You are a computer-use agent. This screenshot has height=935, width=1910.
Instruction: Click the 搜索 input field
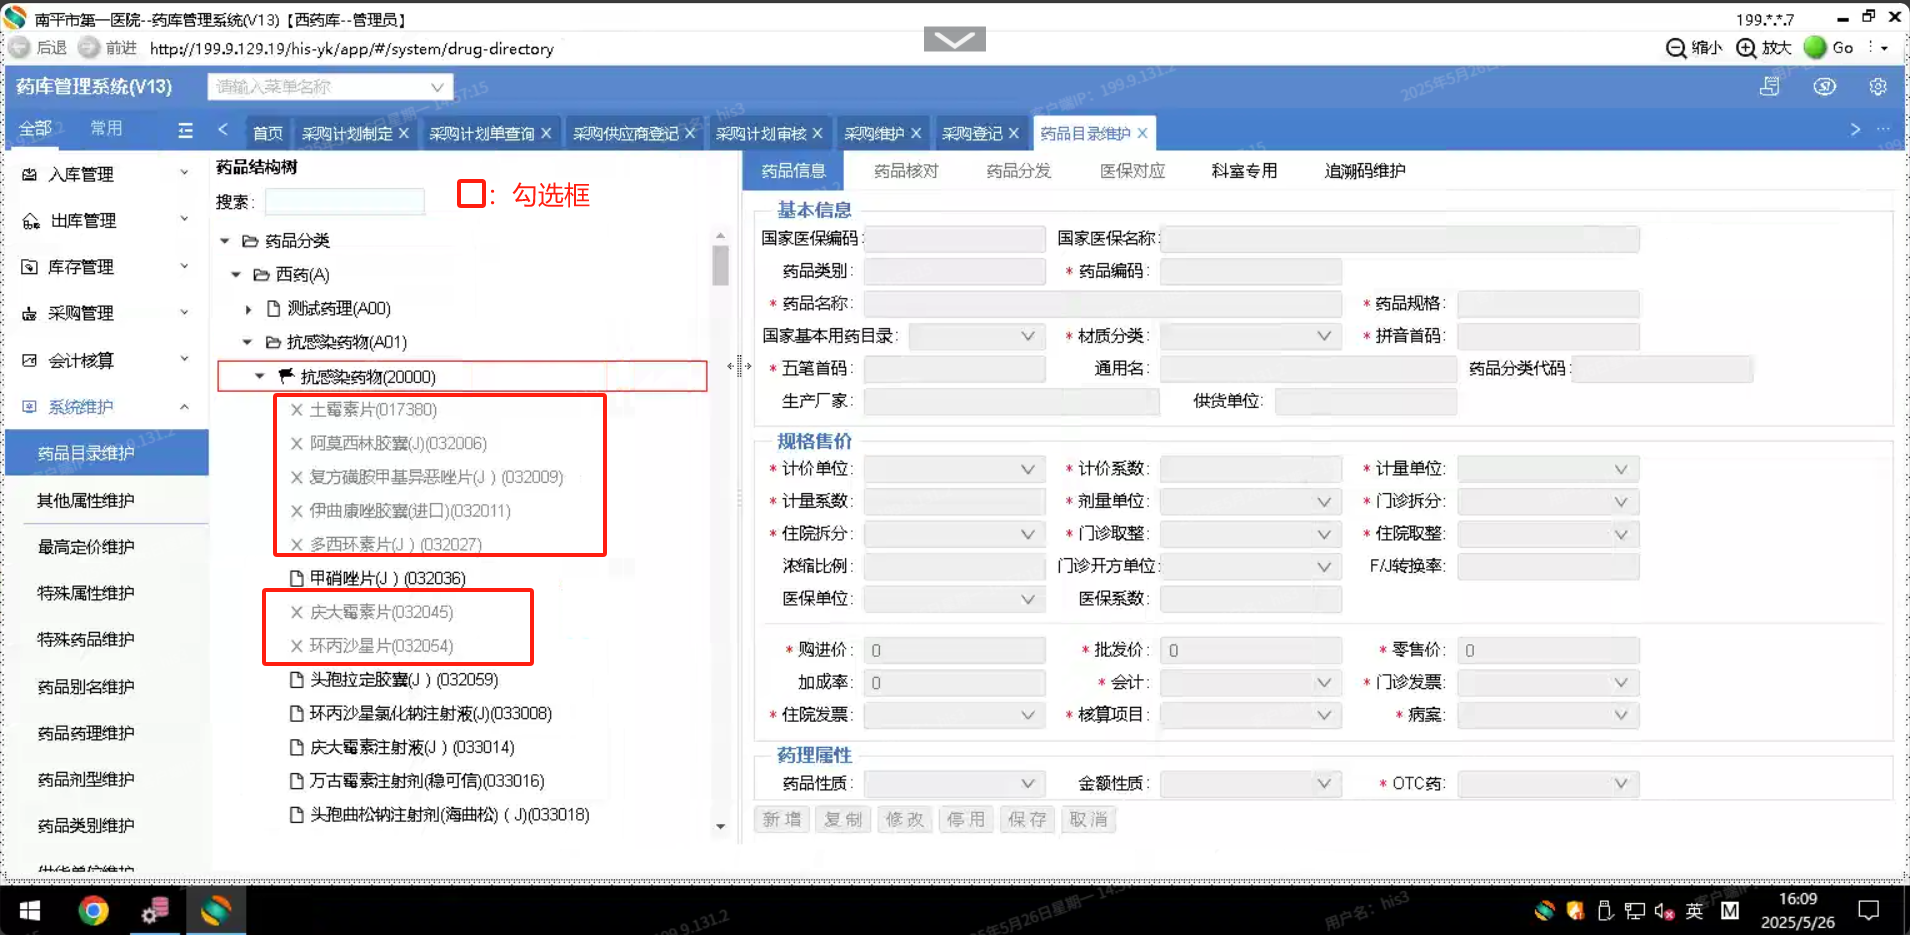[345, 202]
